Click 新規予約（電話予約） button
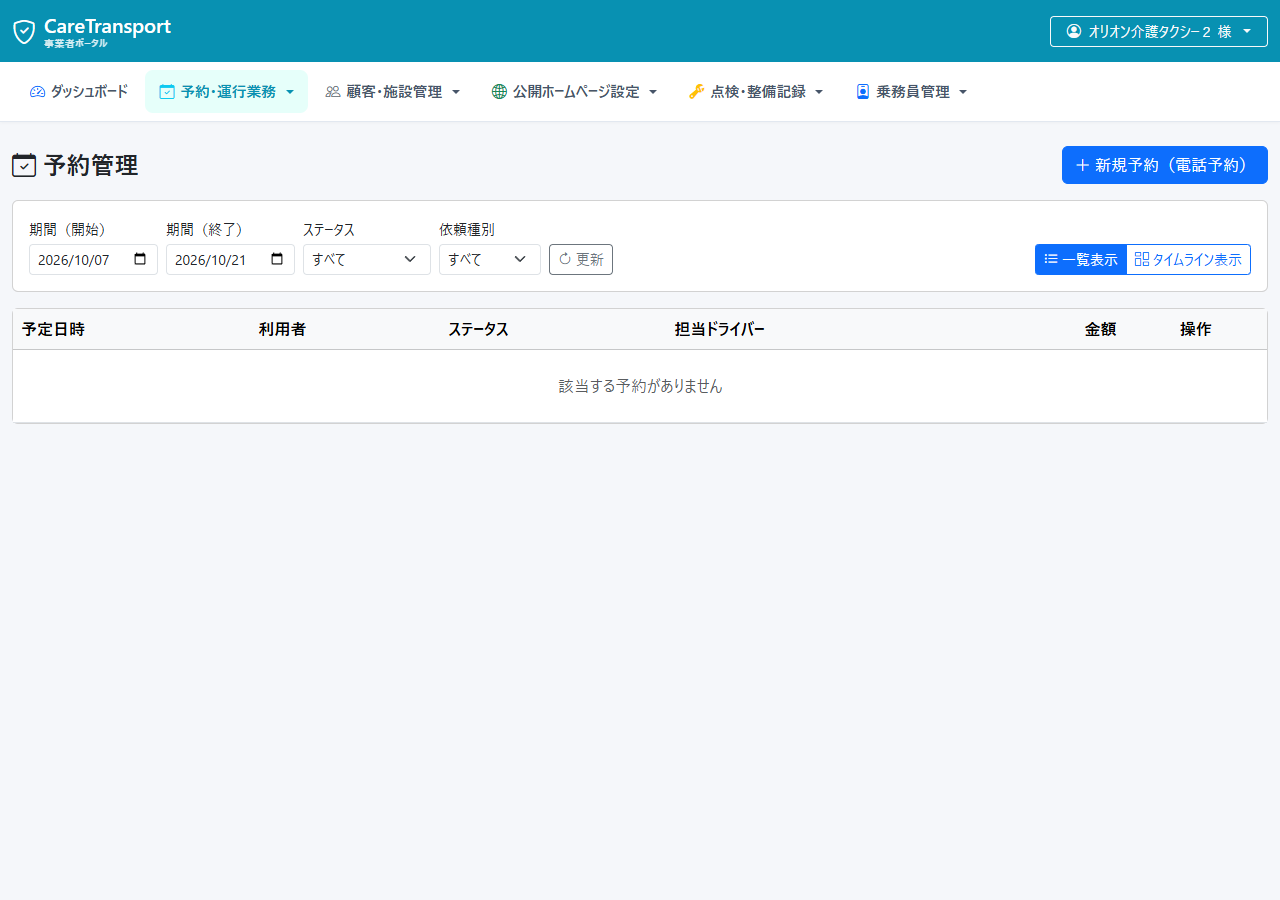The height and width of the screenshot is (900, 1280). pos(1165,165)
